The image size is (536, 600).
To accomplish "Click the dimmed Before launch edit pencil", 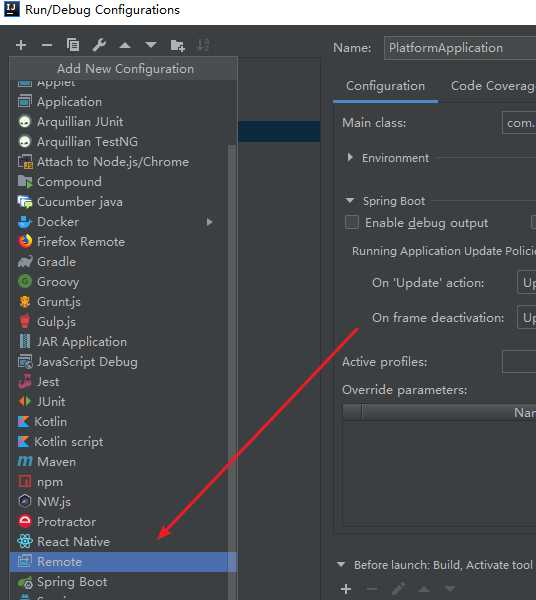I will pyautogui.click(x=398, y=589).
